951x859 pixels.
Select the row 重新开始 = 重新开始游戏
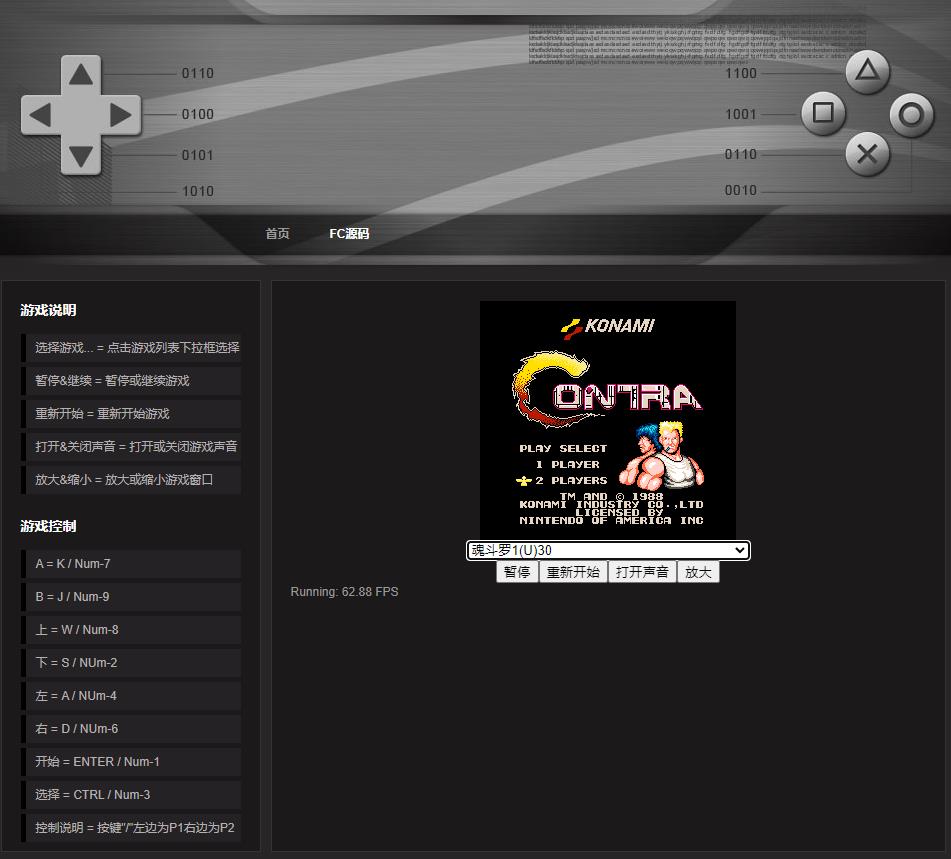tap(131, 414)
